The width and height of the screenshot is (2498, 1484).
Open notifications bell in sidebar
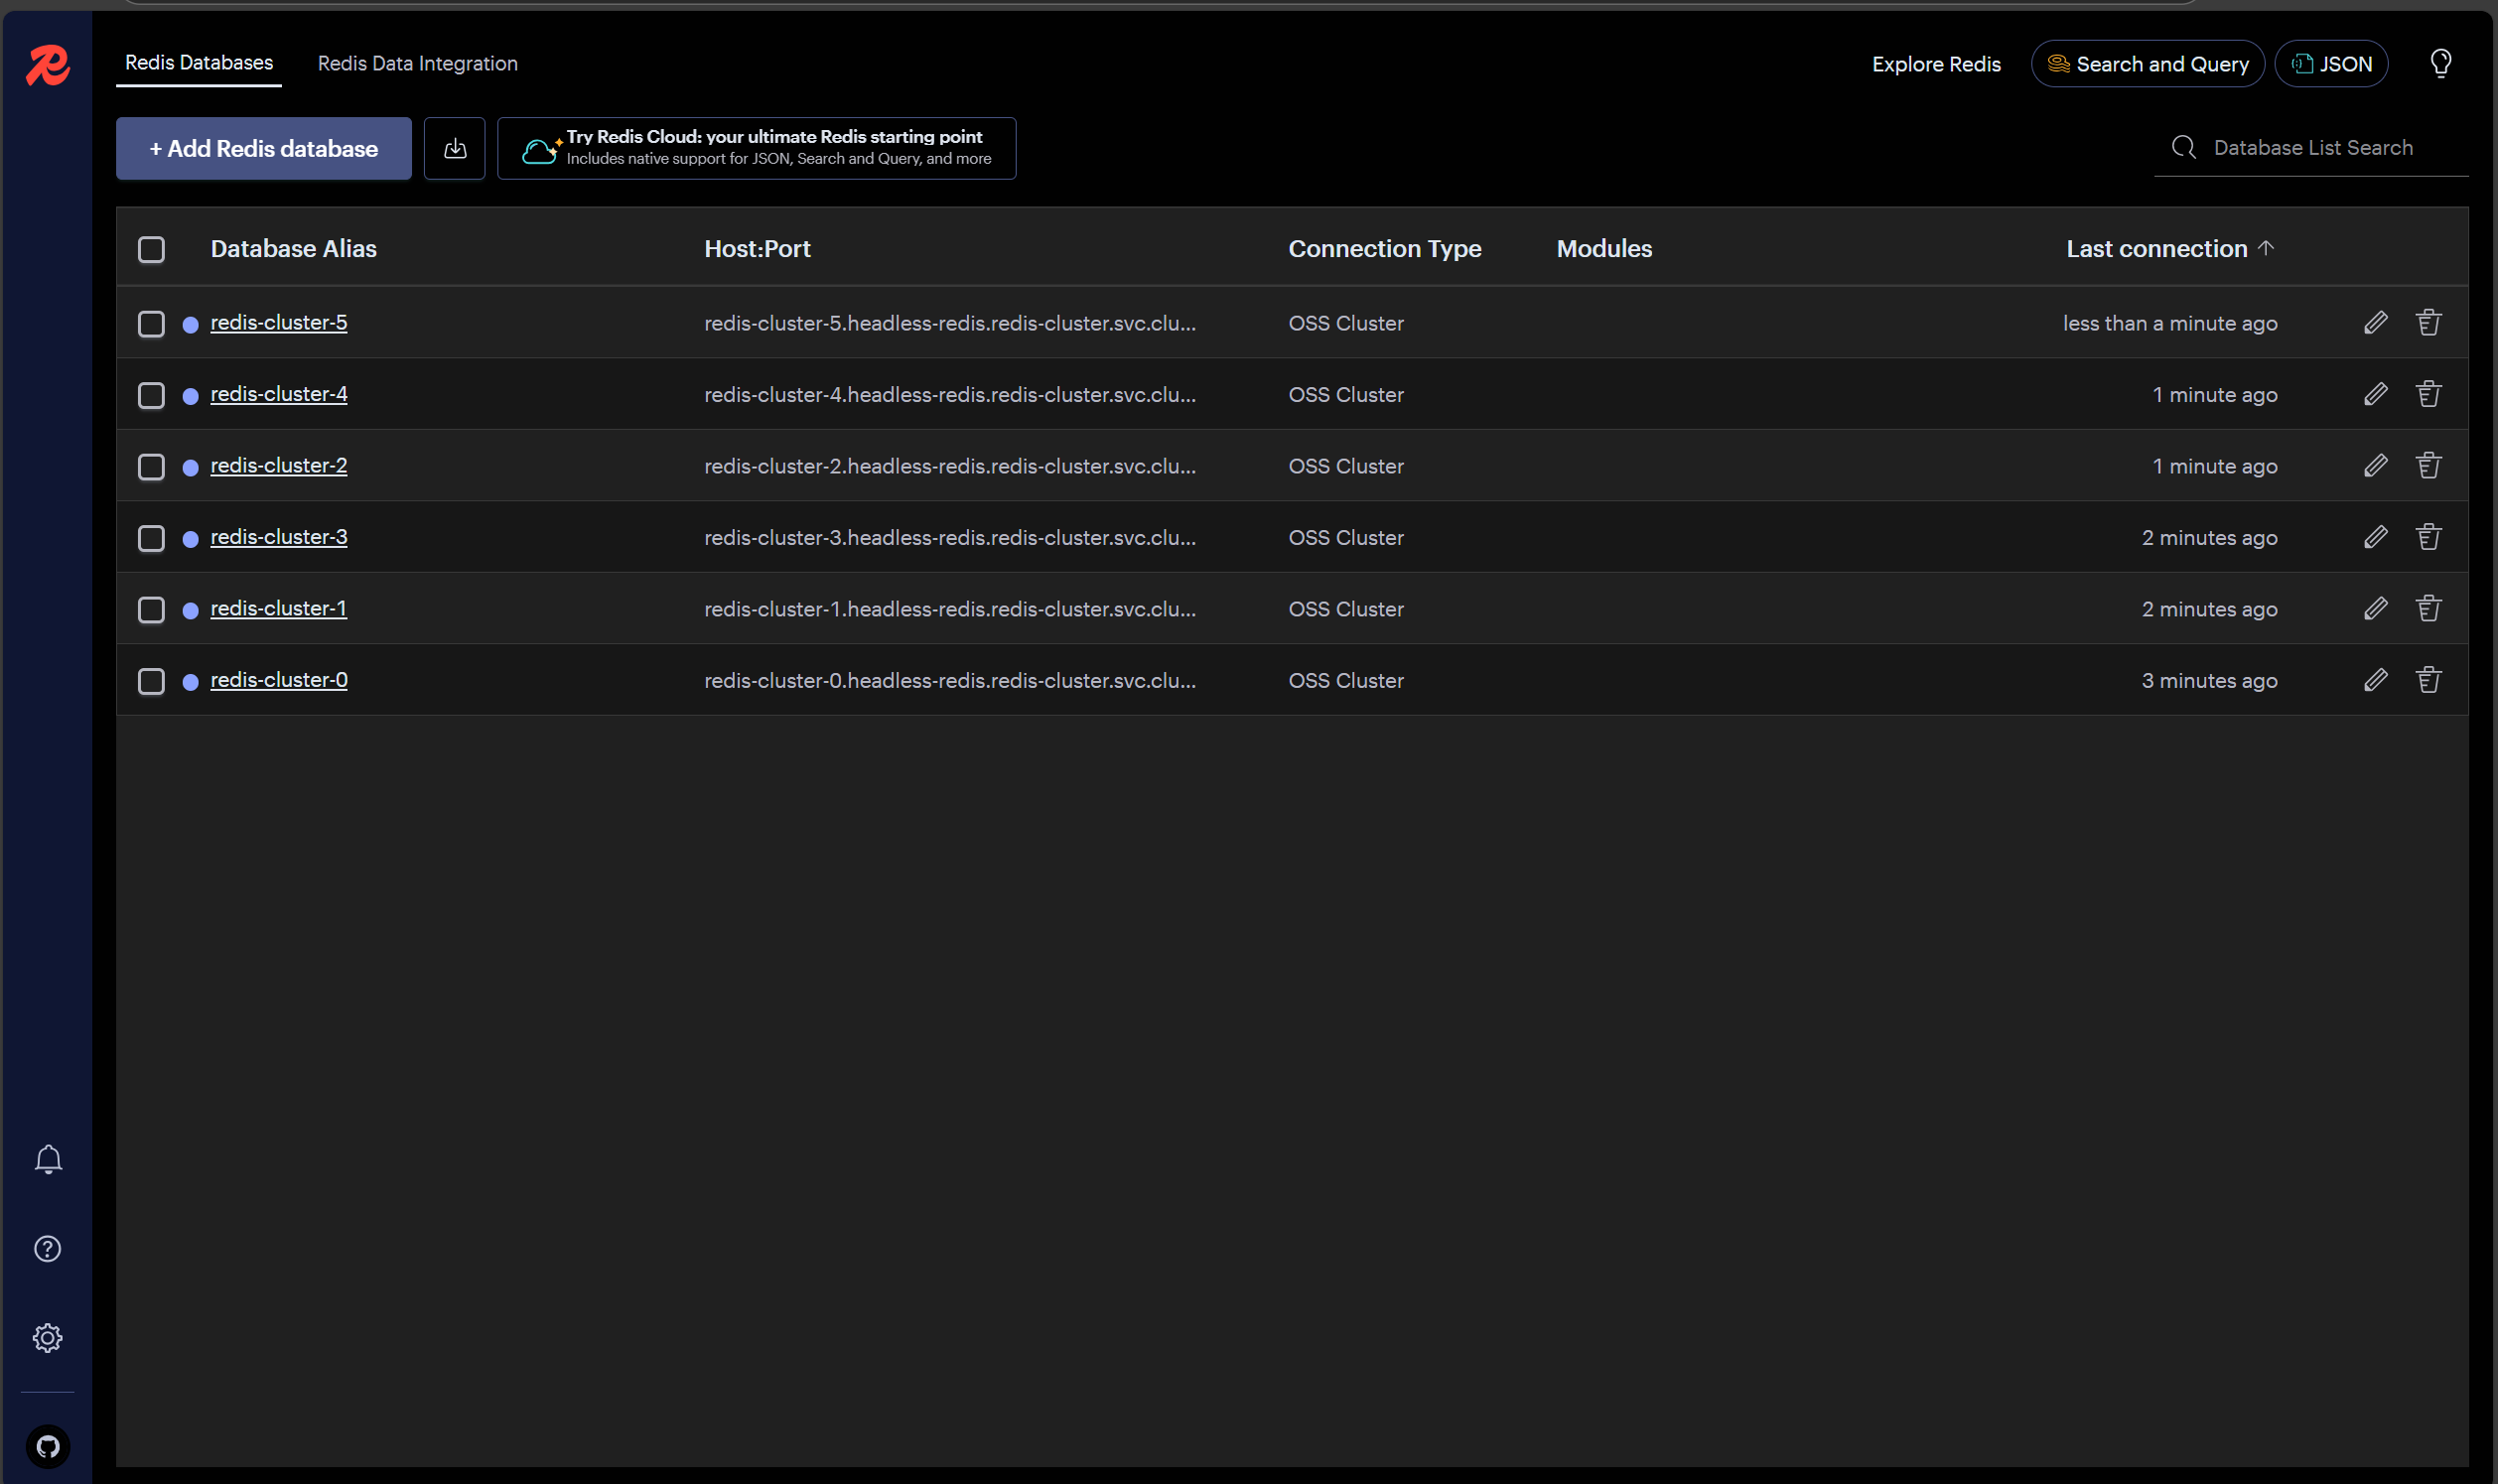point(48,1159)
